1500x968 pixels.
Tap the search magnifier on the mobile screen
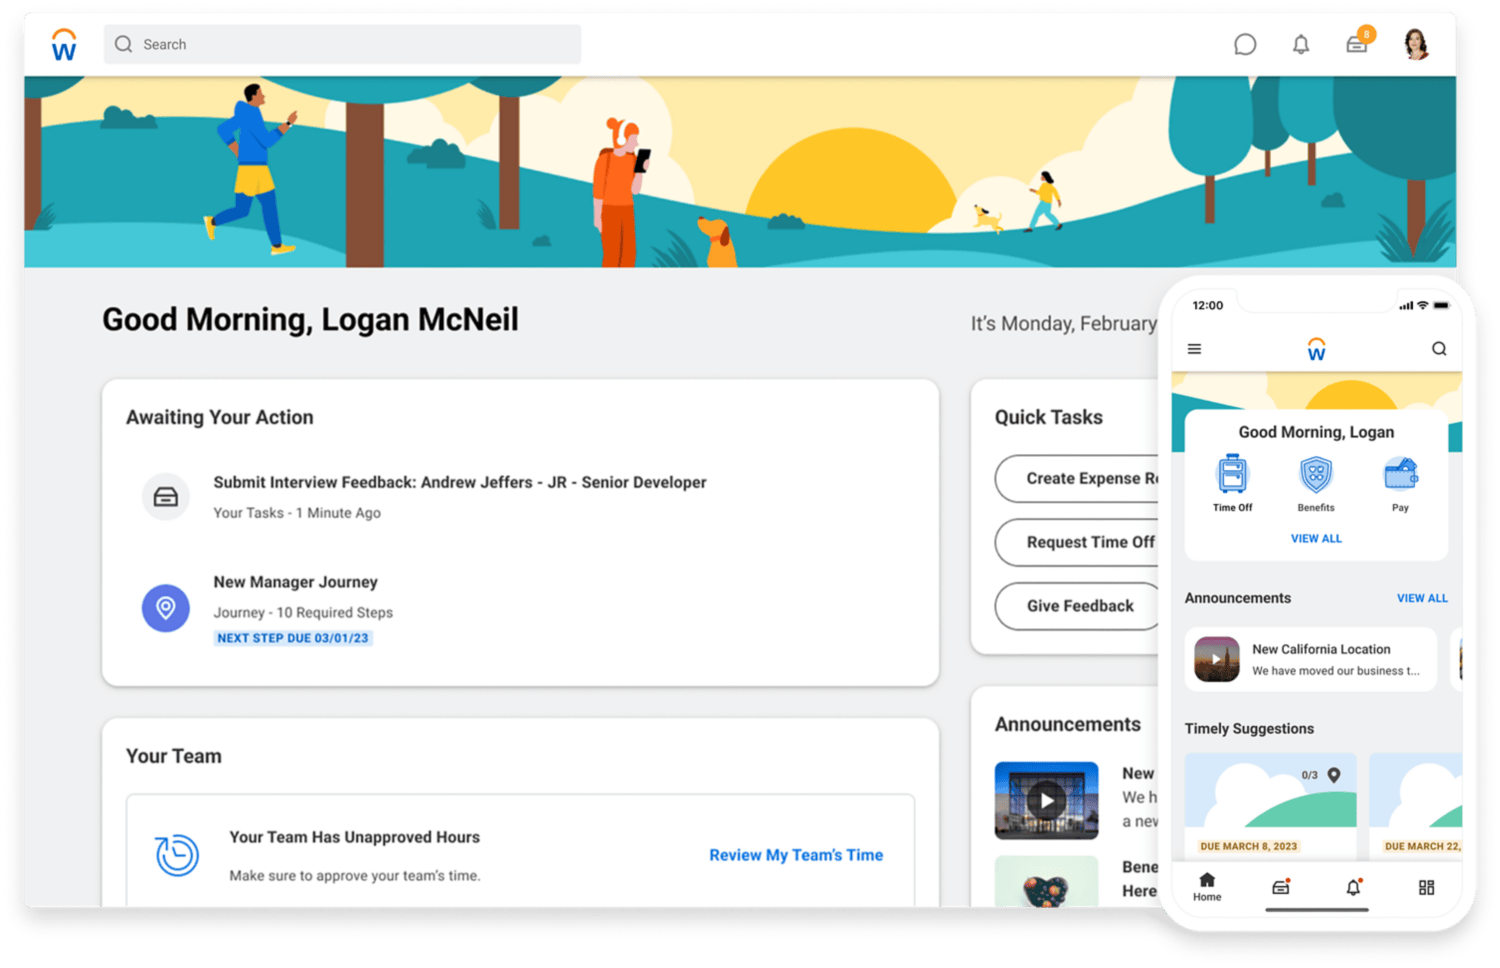click(1439, 348)
